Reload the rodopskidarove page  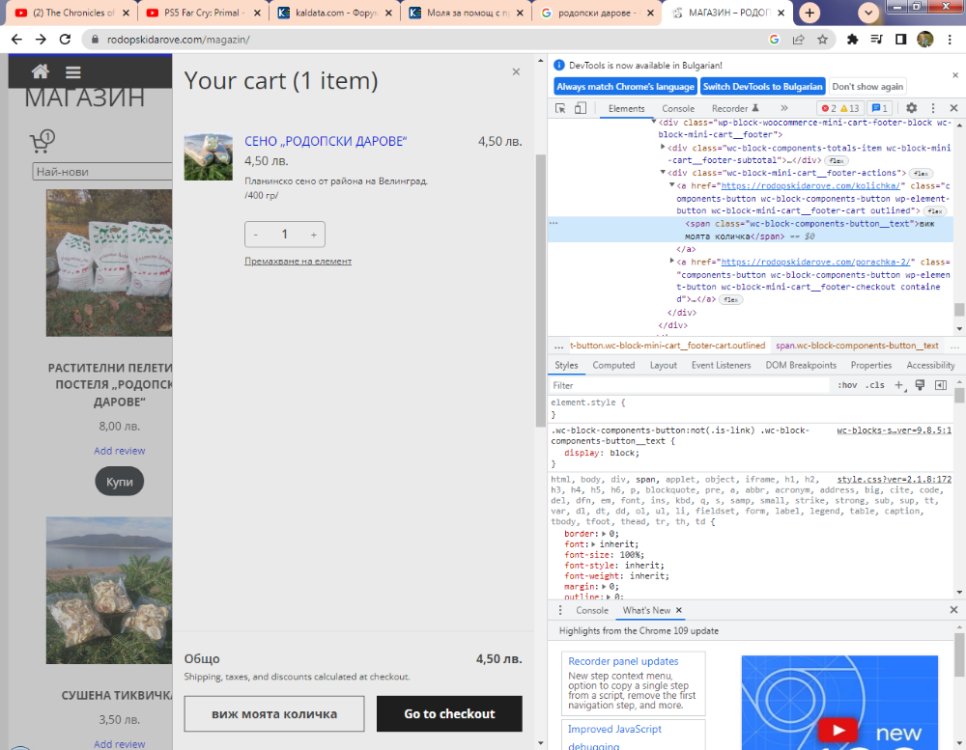(65, 39)
